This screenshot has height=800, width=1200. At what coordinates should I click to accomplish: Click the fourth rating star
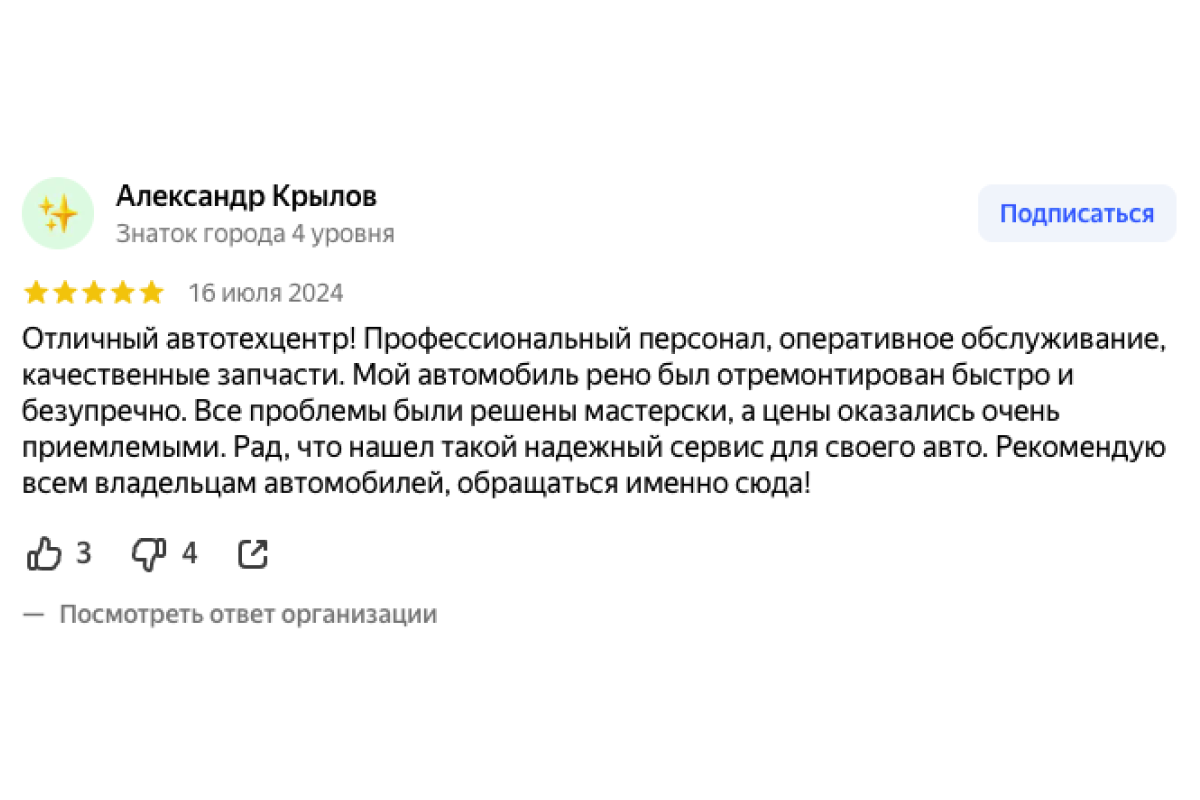(x=123, y=293)
